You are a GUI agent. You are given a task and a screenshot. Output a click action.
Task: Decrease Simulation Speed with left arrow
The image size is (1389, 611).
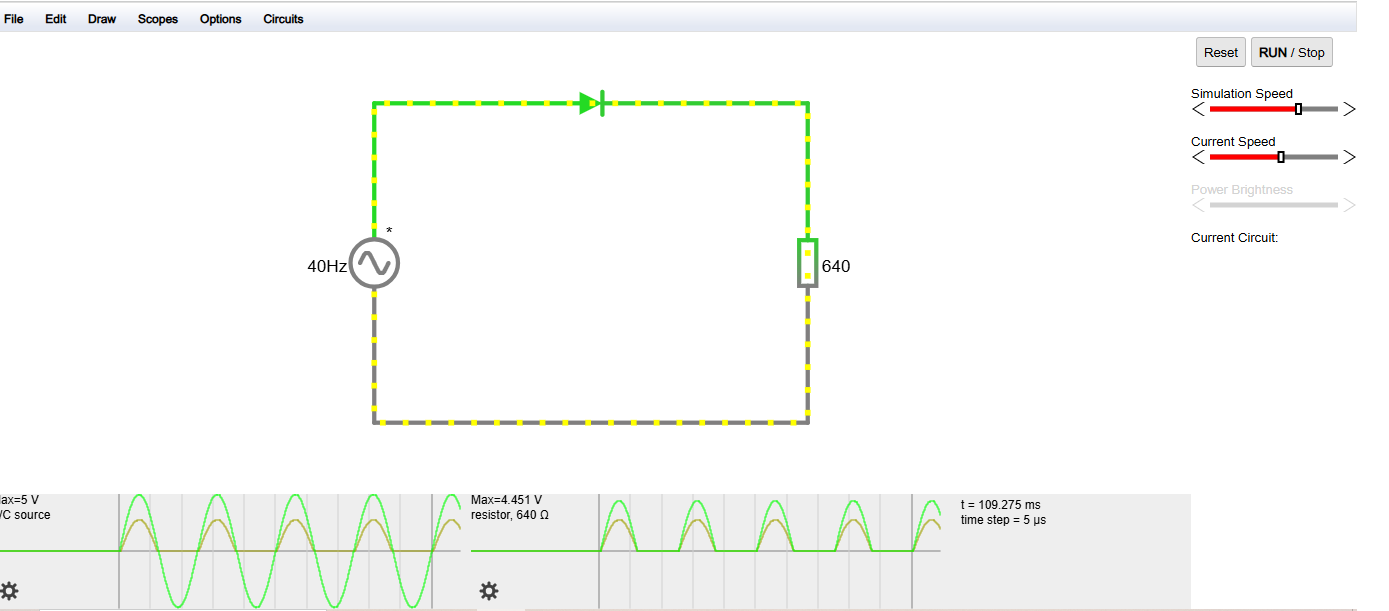click(1198, 109)
